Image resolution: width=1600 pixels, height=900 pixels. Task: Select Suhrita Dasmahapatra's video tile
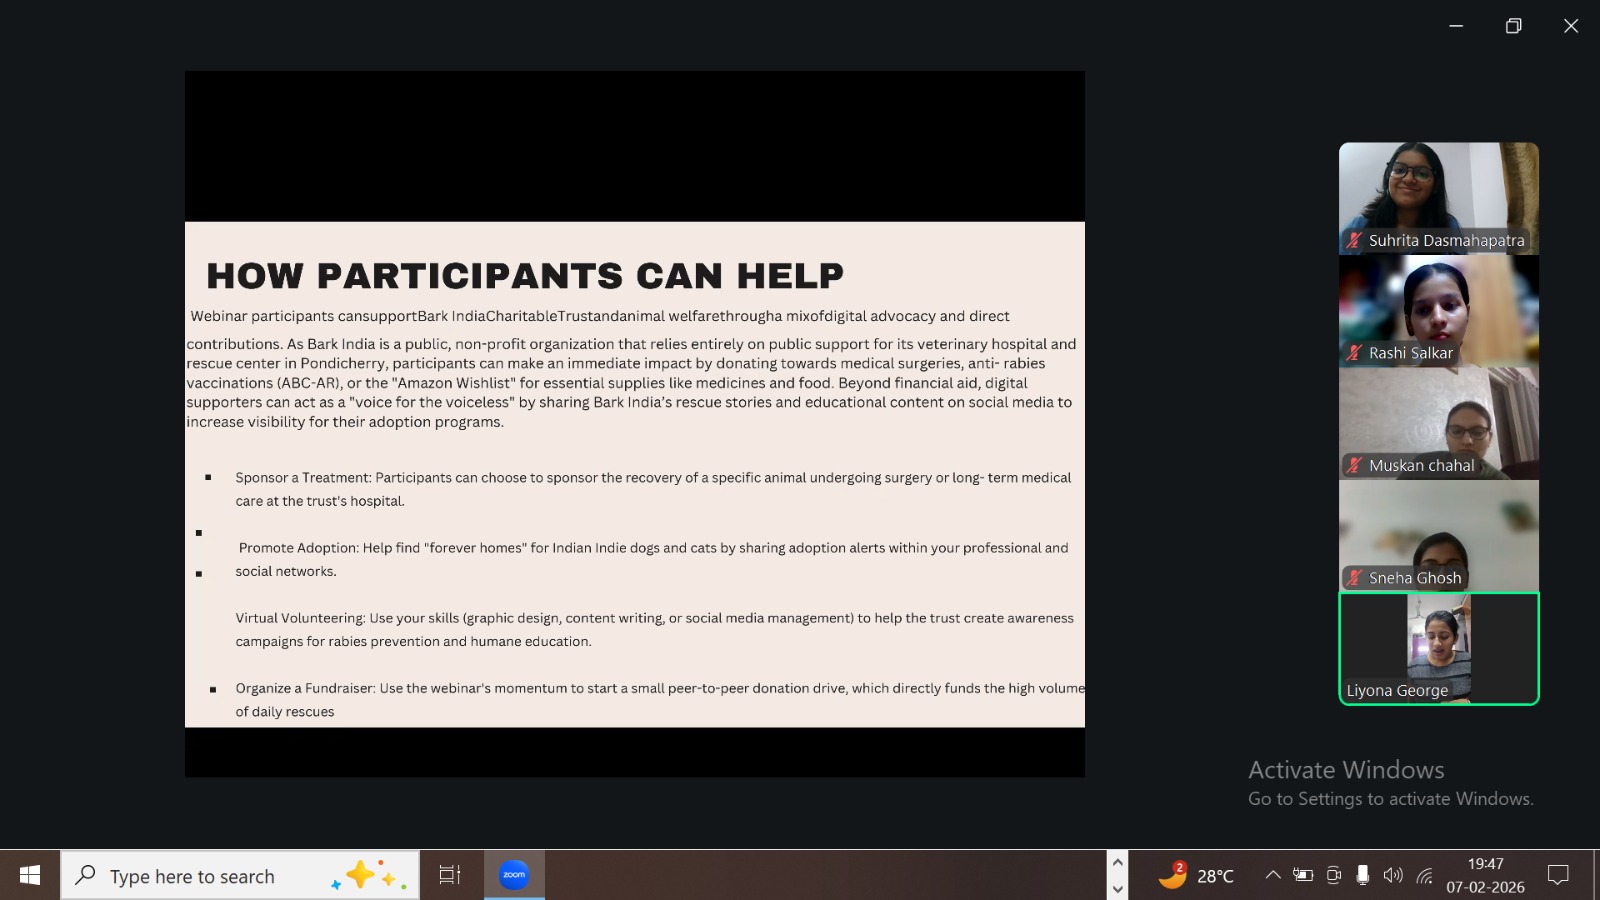1438,197
